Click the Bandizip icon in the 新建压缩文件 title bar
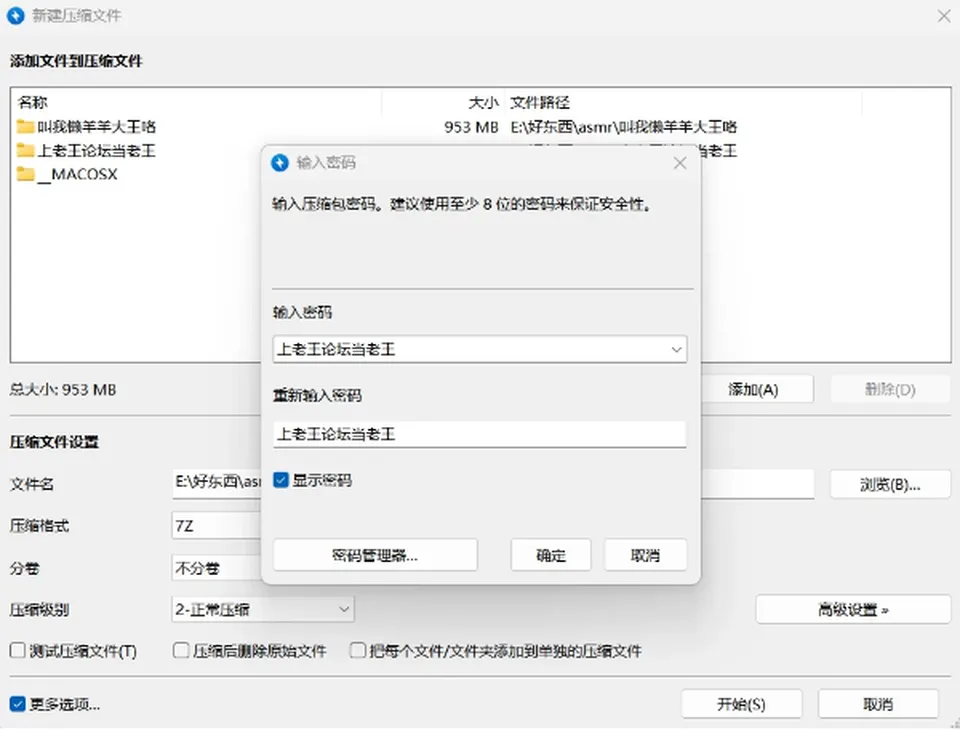This screenshot has height=730, width=960. [x=16, y=15]
